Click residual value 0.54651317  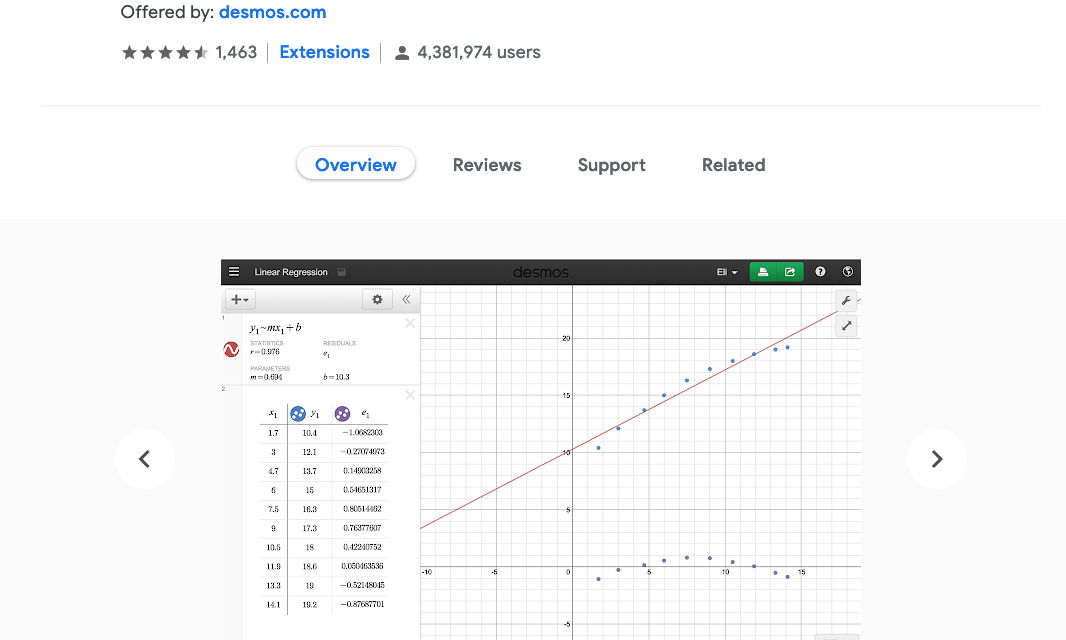point(362,490)
